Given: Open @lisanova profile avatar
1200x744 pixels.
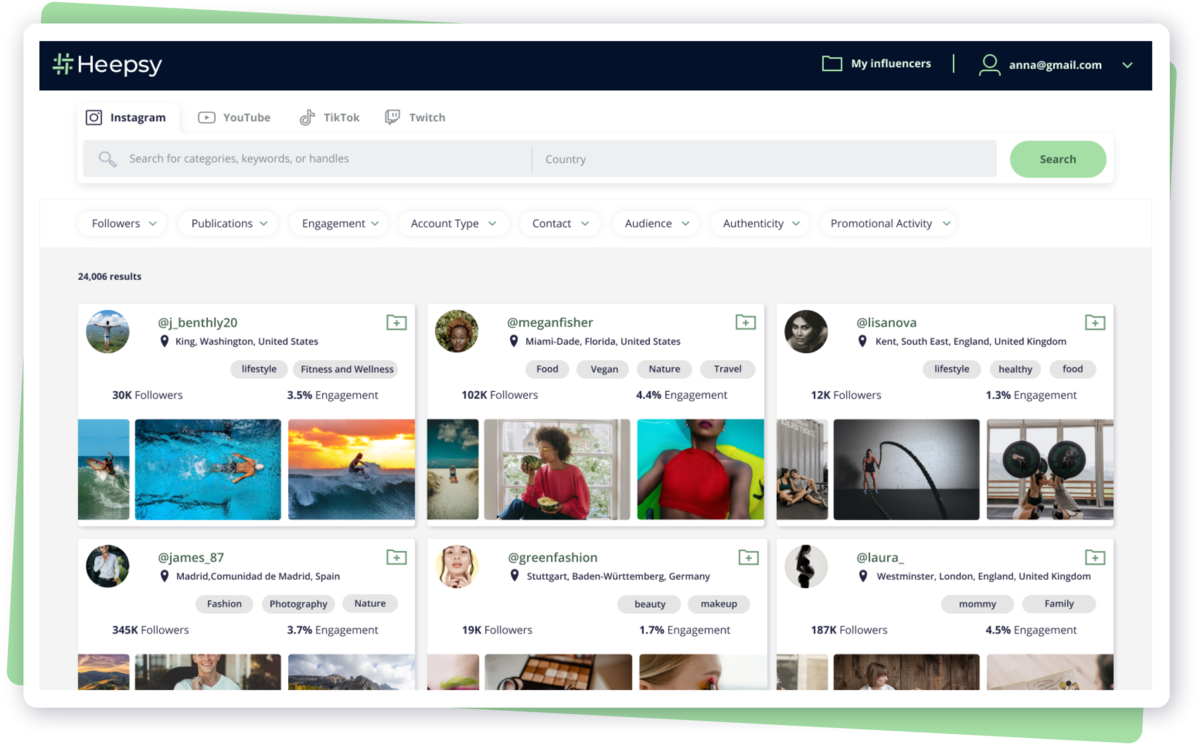Looking at the screenshot, I should coord(806,331).
